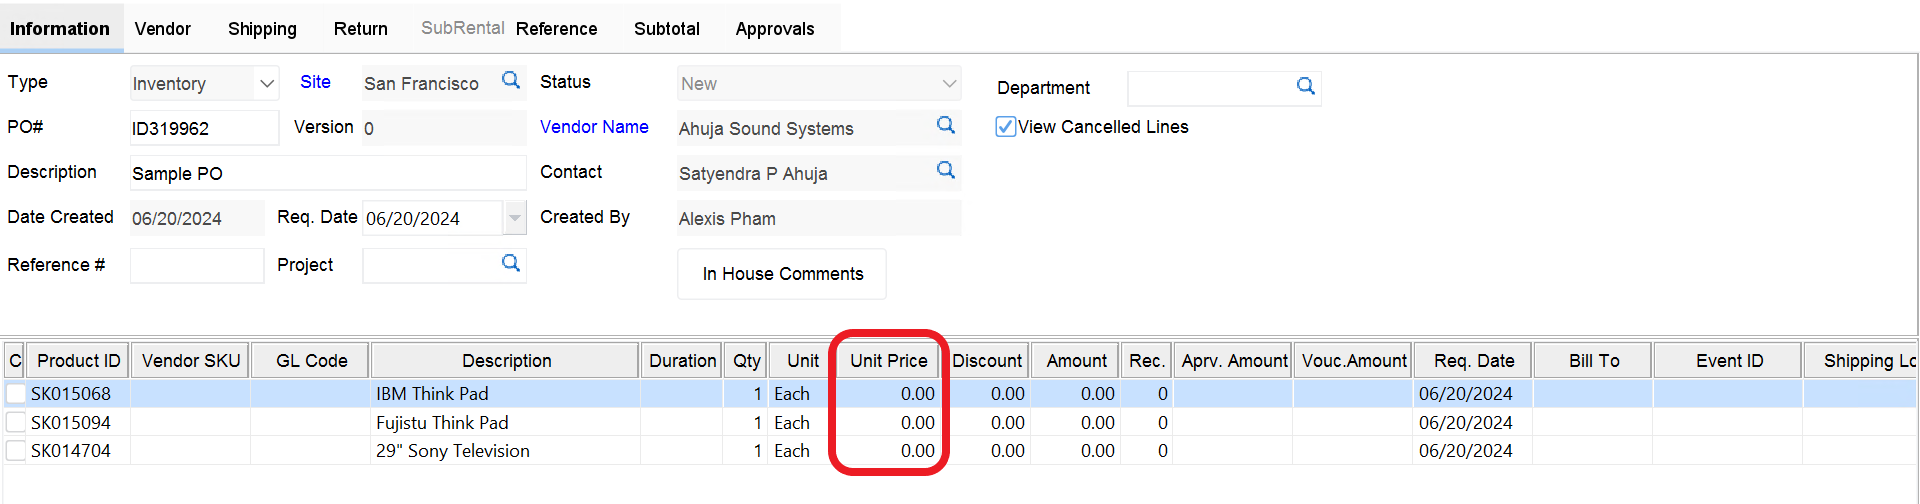The image size is (1920, 504).
Task: Expand the Type dropdown showing Inventory
Action: (x=266, y=84)
